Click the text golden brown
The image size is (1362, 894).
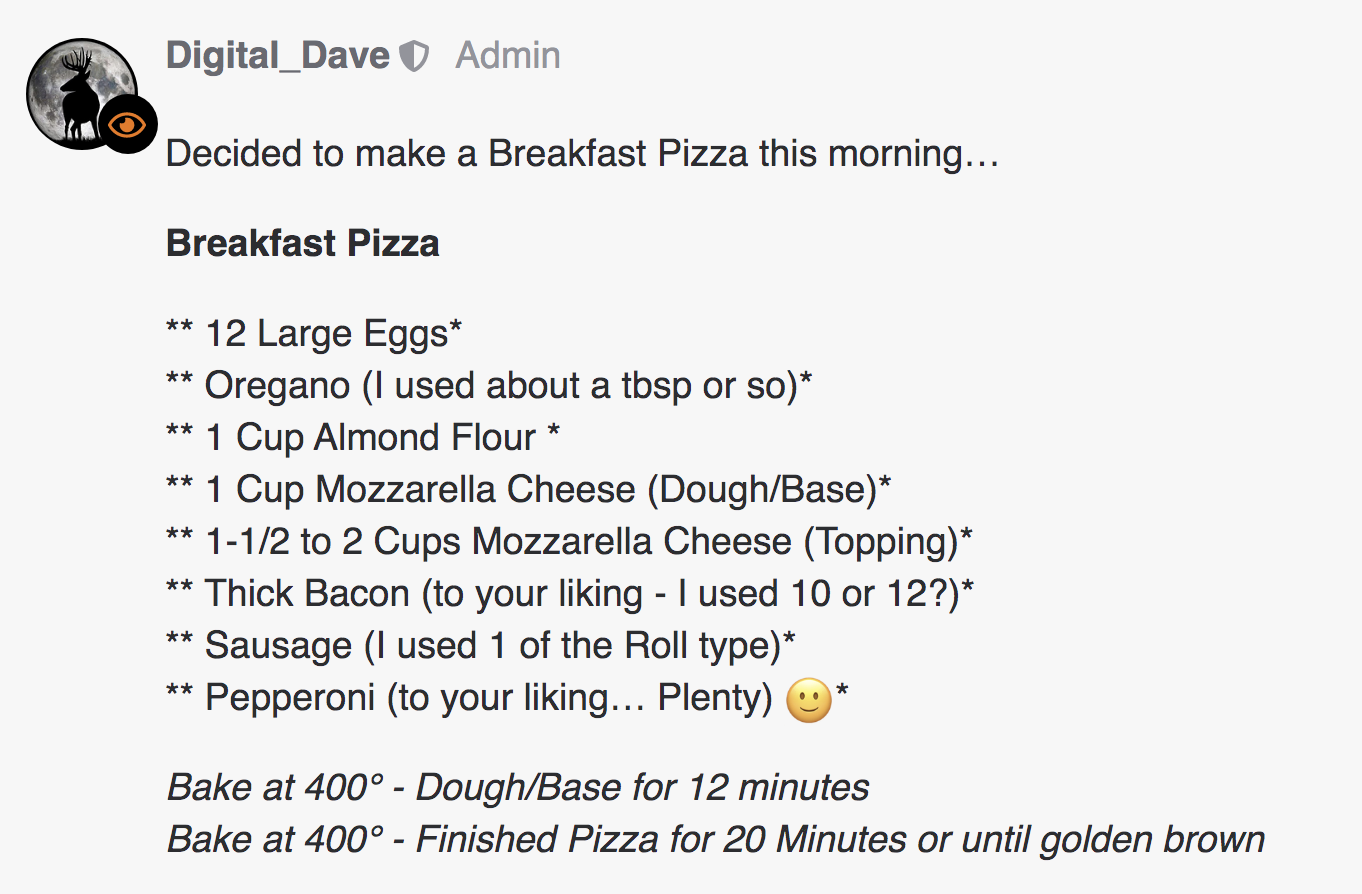click(1153, 839)
